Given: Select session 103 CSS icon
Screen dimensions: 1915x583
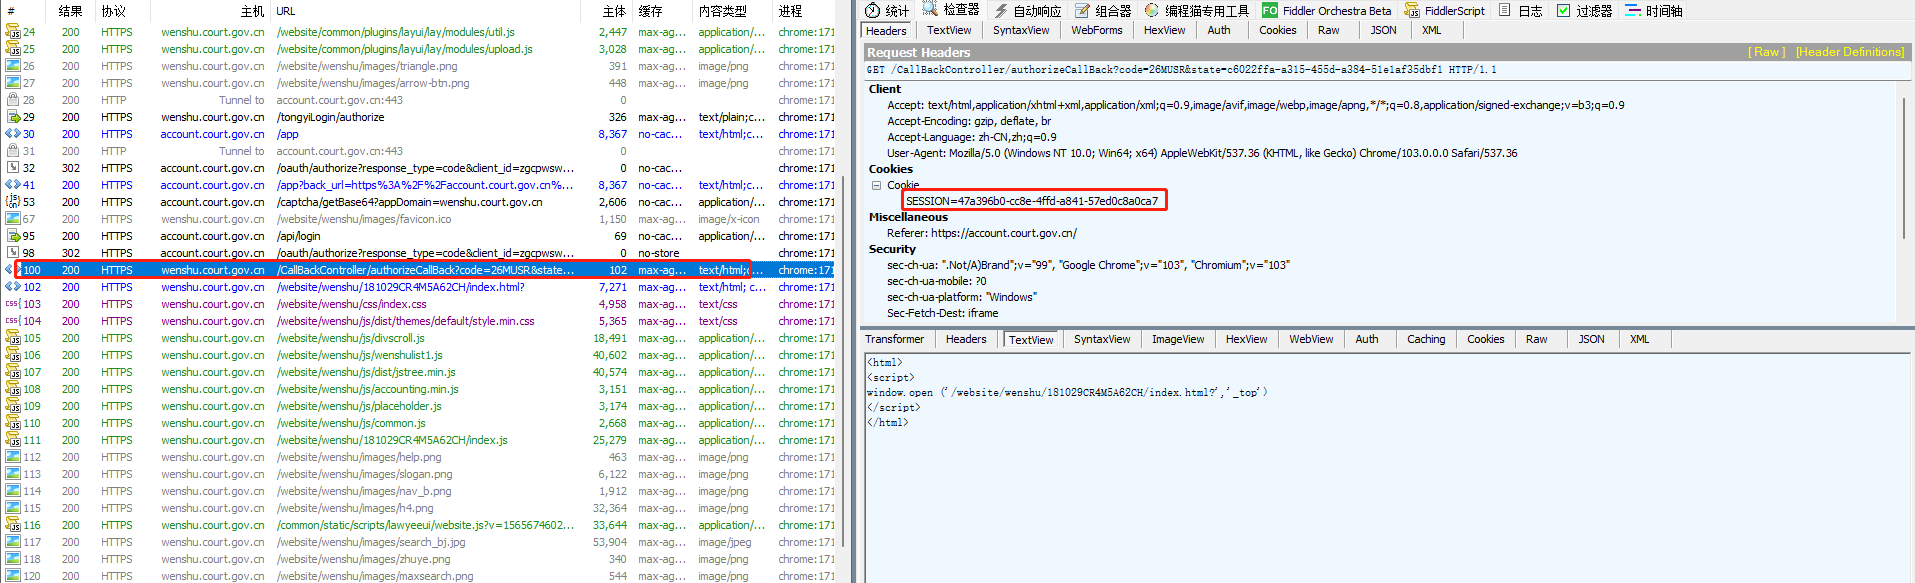Looking at the screenshot, I should coord(13,304).
